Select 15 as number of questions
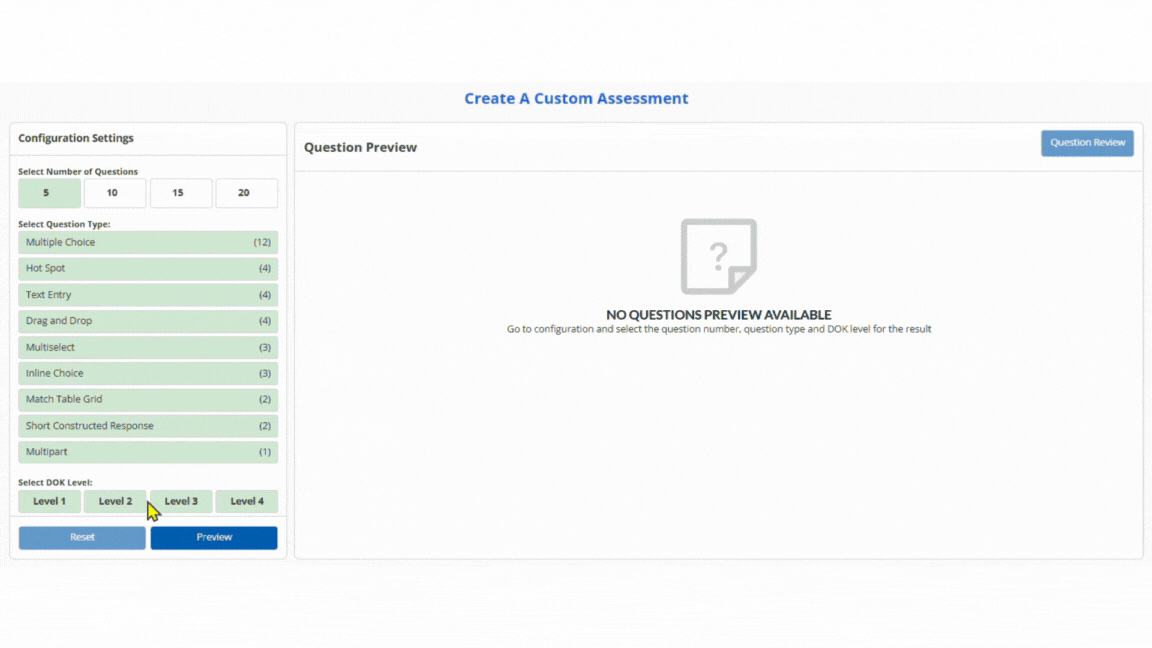The width and height of the screenshot is (1152, 648). (181, 193)
